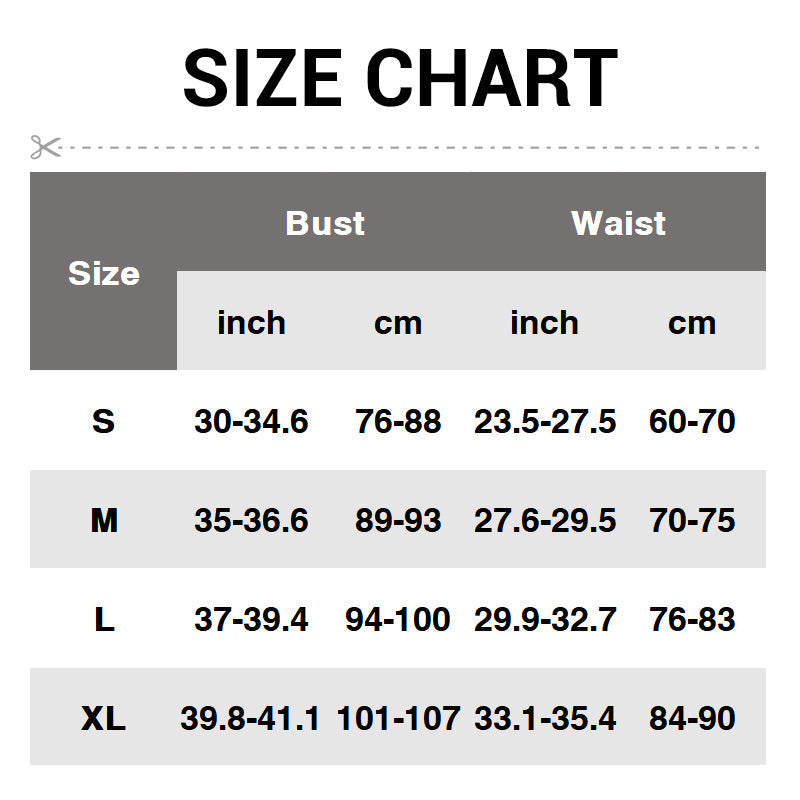Select the 89-93 bust cm cell
Screen dimensions: 800x800
click(x=398, y=520)
